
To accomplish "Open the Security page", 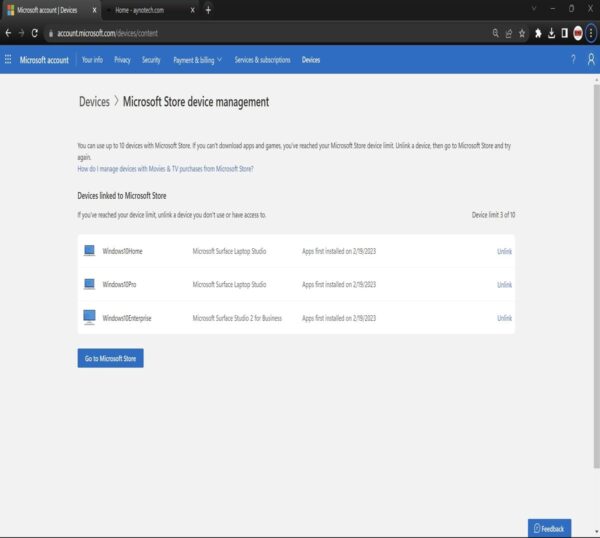I will 151,60.
